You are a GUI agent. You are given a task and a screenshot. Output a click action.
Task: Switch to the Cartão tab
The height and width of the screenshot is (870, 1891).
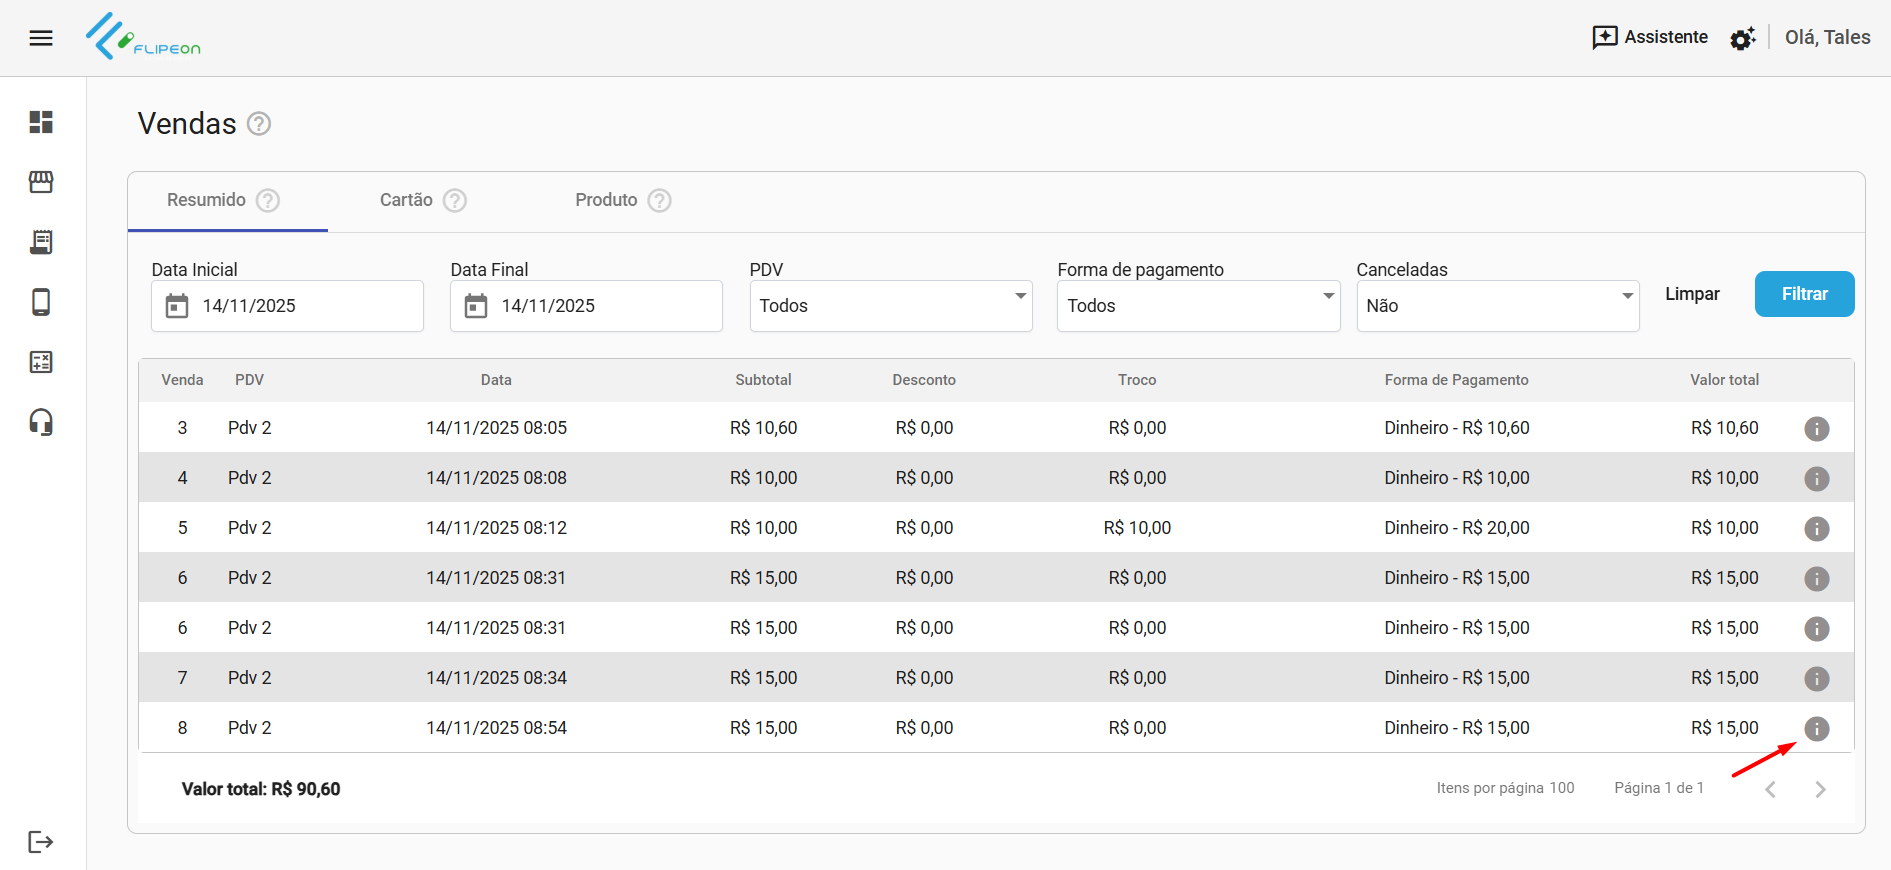(x=407, y=200)
